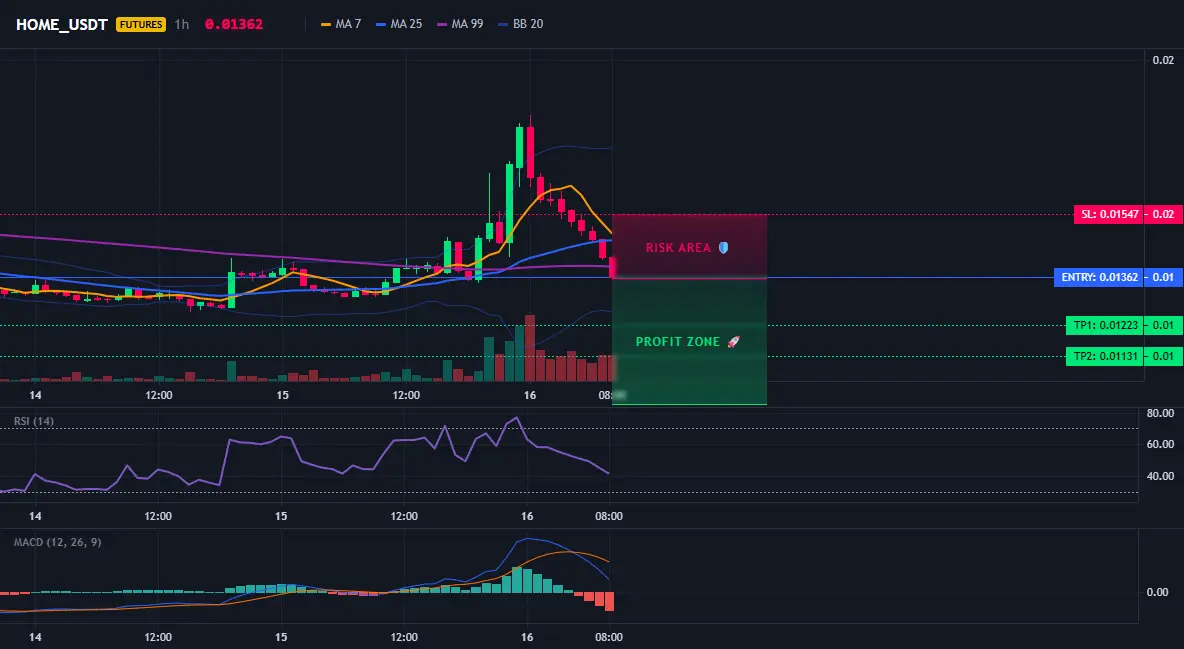
Task: Click the 08:00 time label under RSI panel
Action: pyautogui.click(x=609, y=516)
